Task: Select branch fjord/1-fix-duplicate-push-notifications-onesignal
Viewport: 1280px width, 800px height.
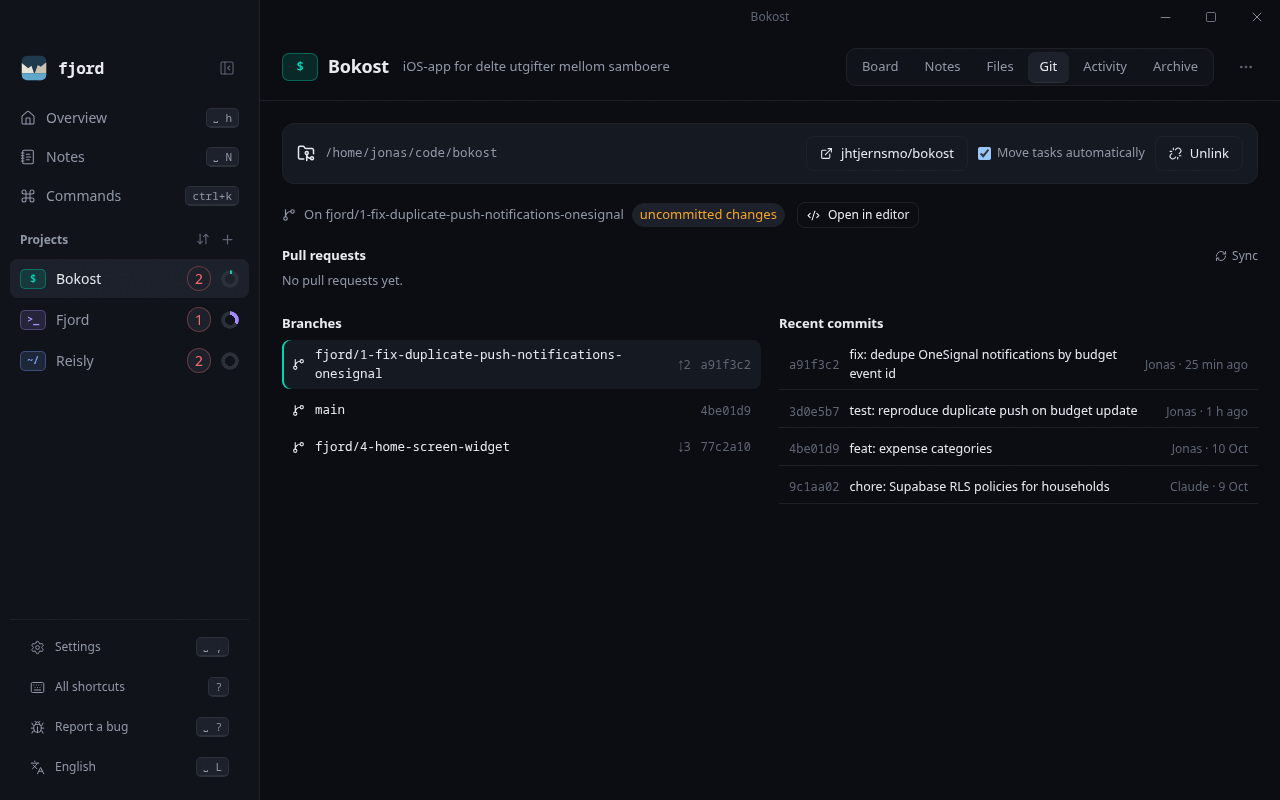Action: 521,364
